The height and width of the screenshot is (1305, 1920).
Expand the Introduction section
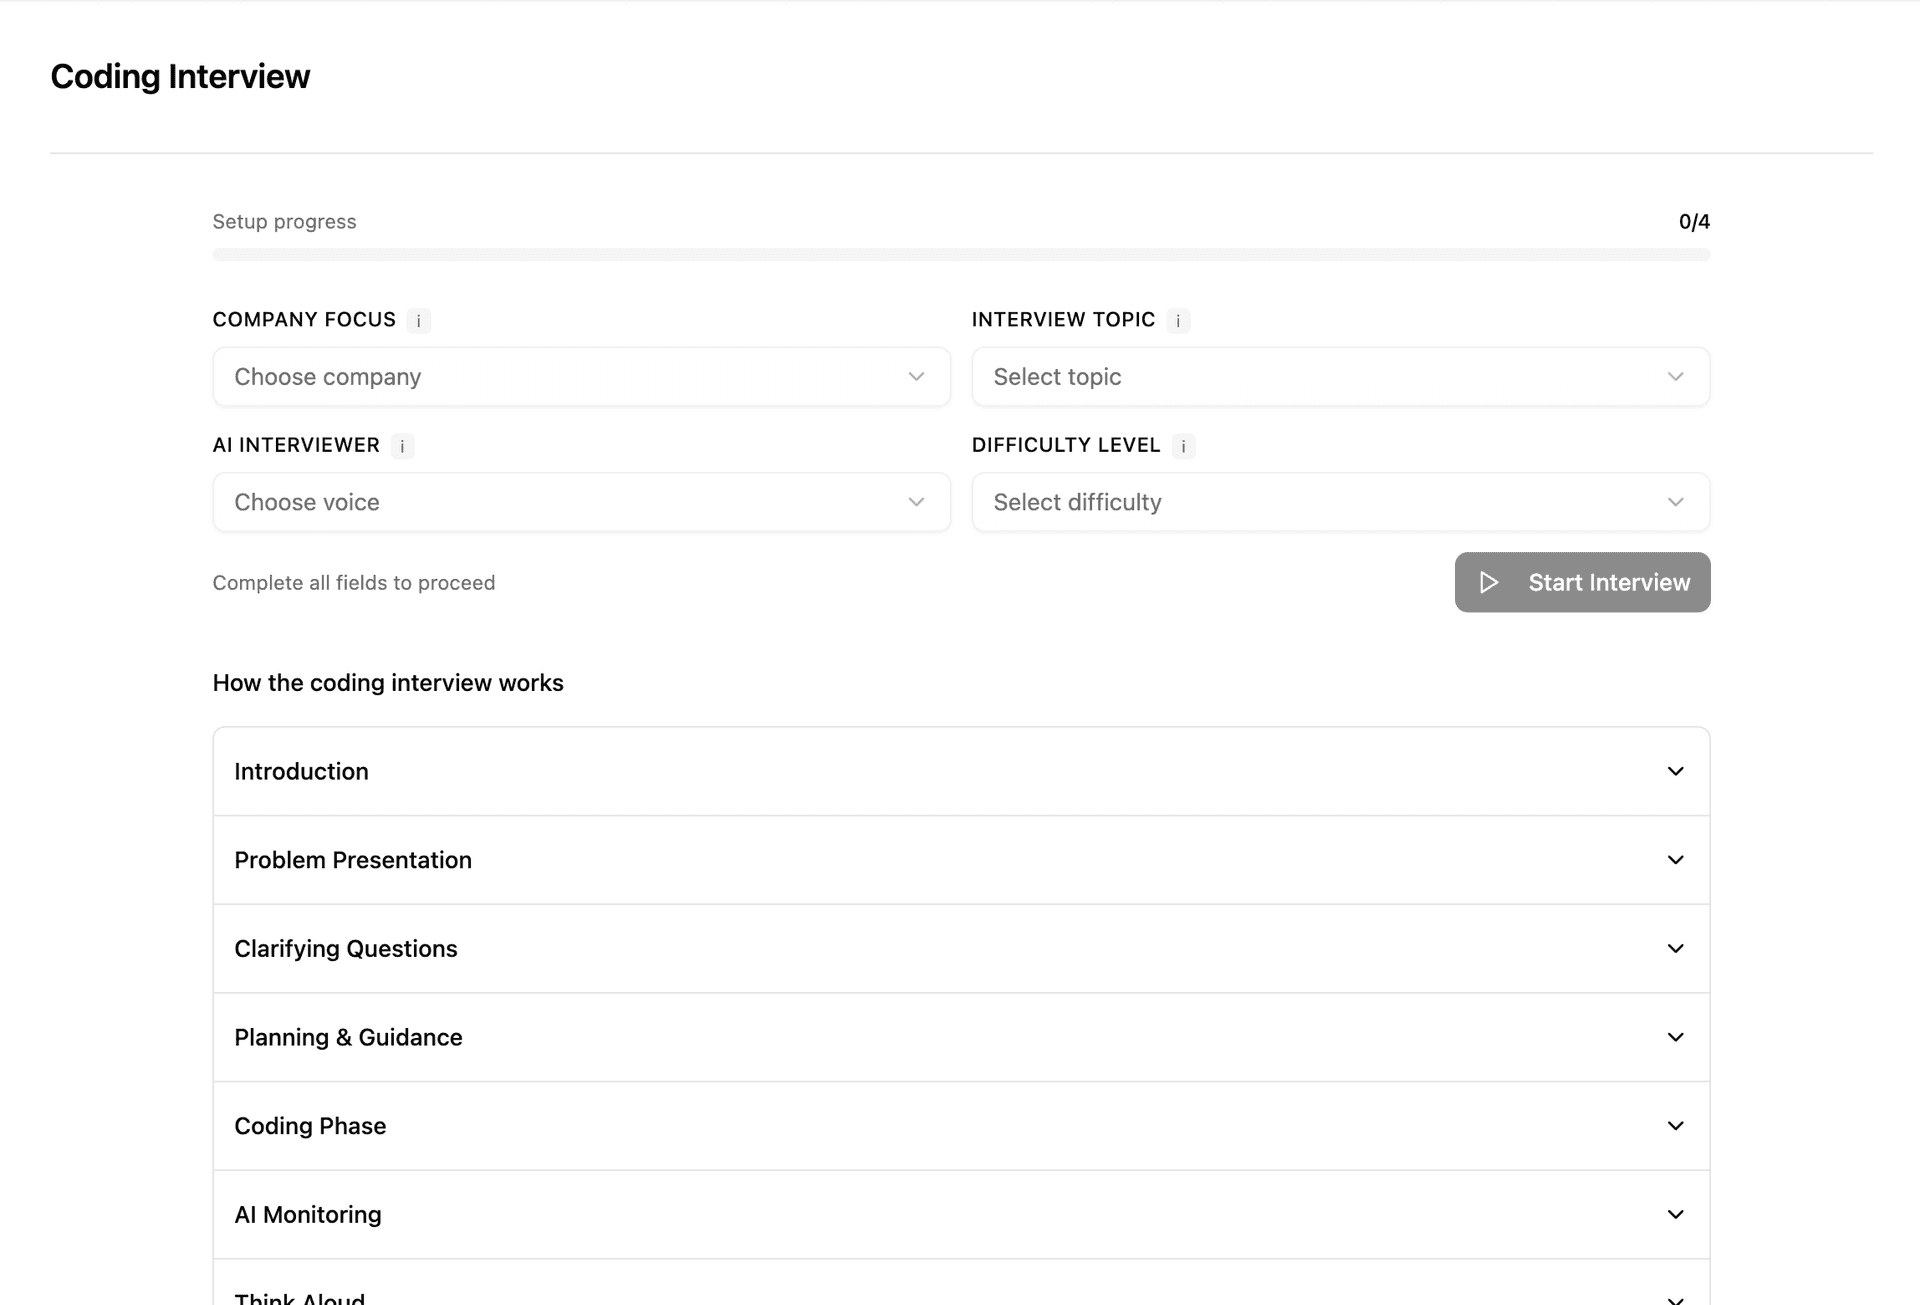pyautogui.click(x=961, y=771)
